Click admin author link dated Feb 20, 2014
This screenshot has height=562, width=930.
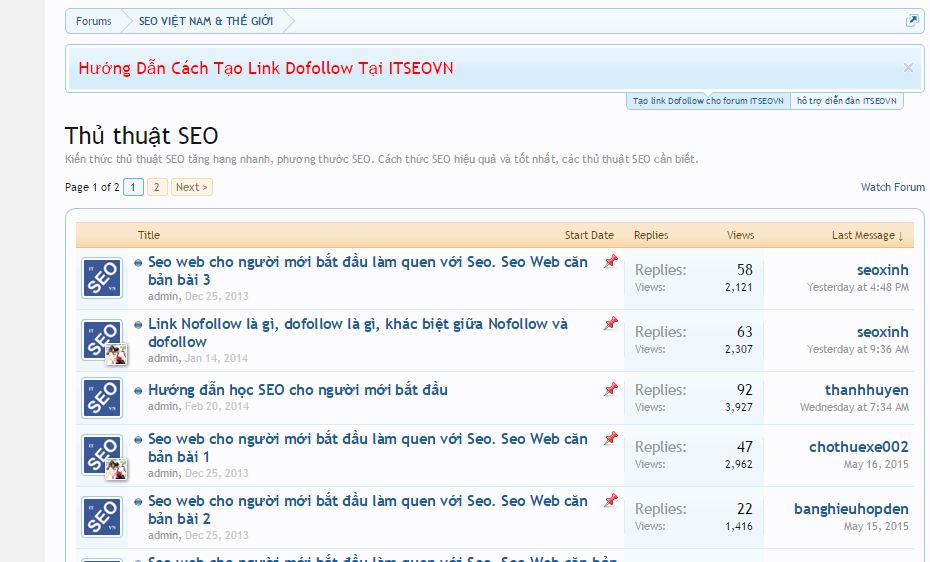(163, 407)
